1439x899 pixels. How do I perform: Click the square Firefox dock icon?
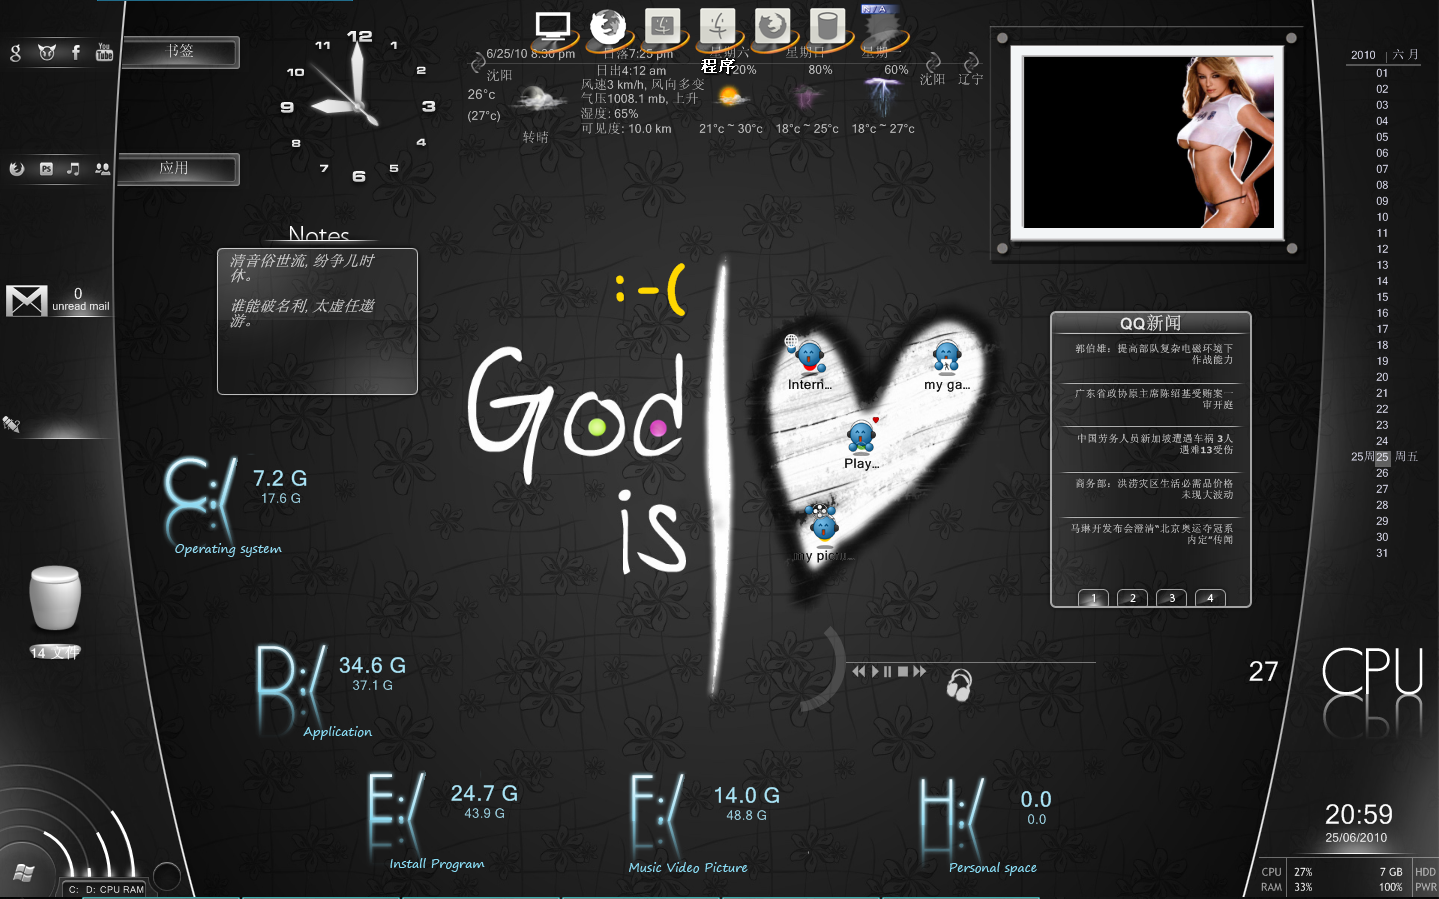(x=771, y=27)
